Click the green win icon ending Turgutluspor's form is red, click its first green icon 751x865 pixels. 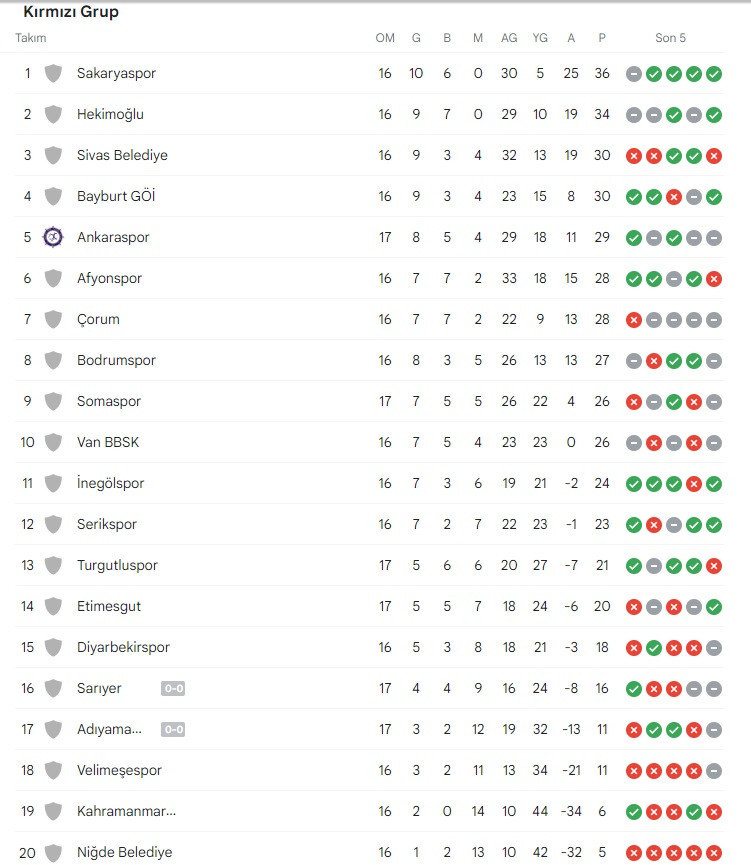tap(634, 565)
